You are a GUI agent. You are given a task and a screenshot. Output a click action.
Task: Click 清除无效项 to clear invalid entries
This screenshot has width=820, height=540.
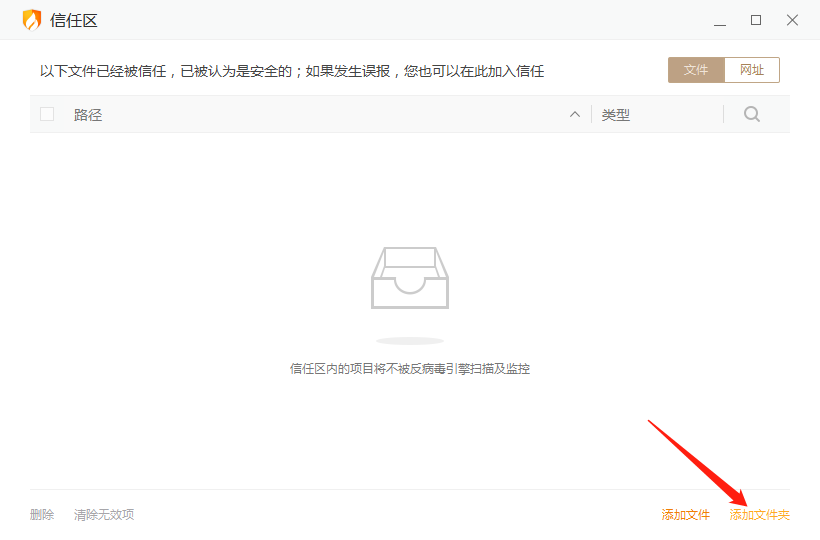coord(104,514)
